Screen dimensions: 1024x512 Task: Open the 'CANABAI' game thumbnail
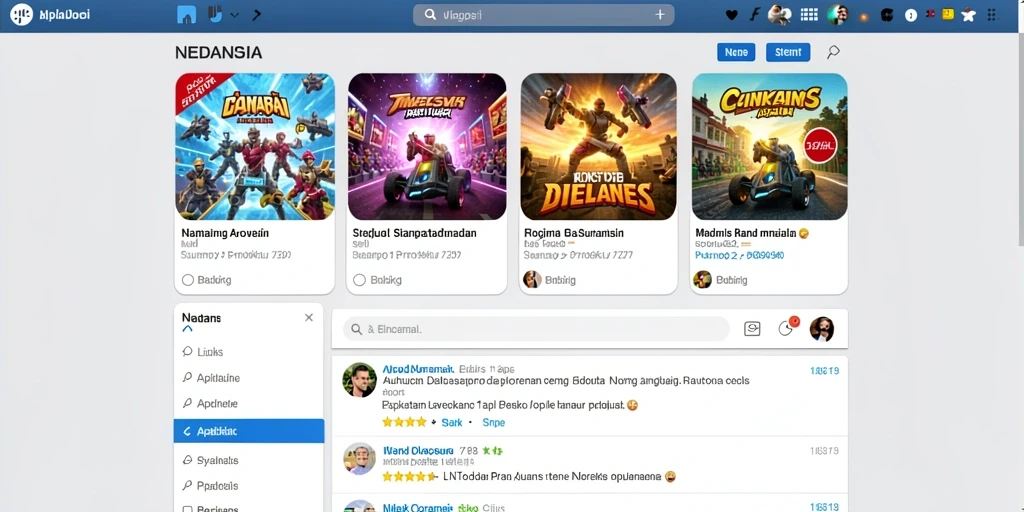point(255,146)
